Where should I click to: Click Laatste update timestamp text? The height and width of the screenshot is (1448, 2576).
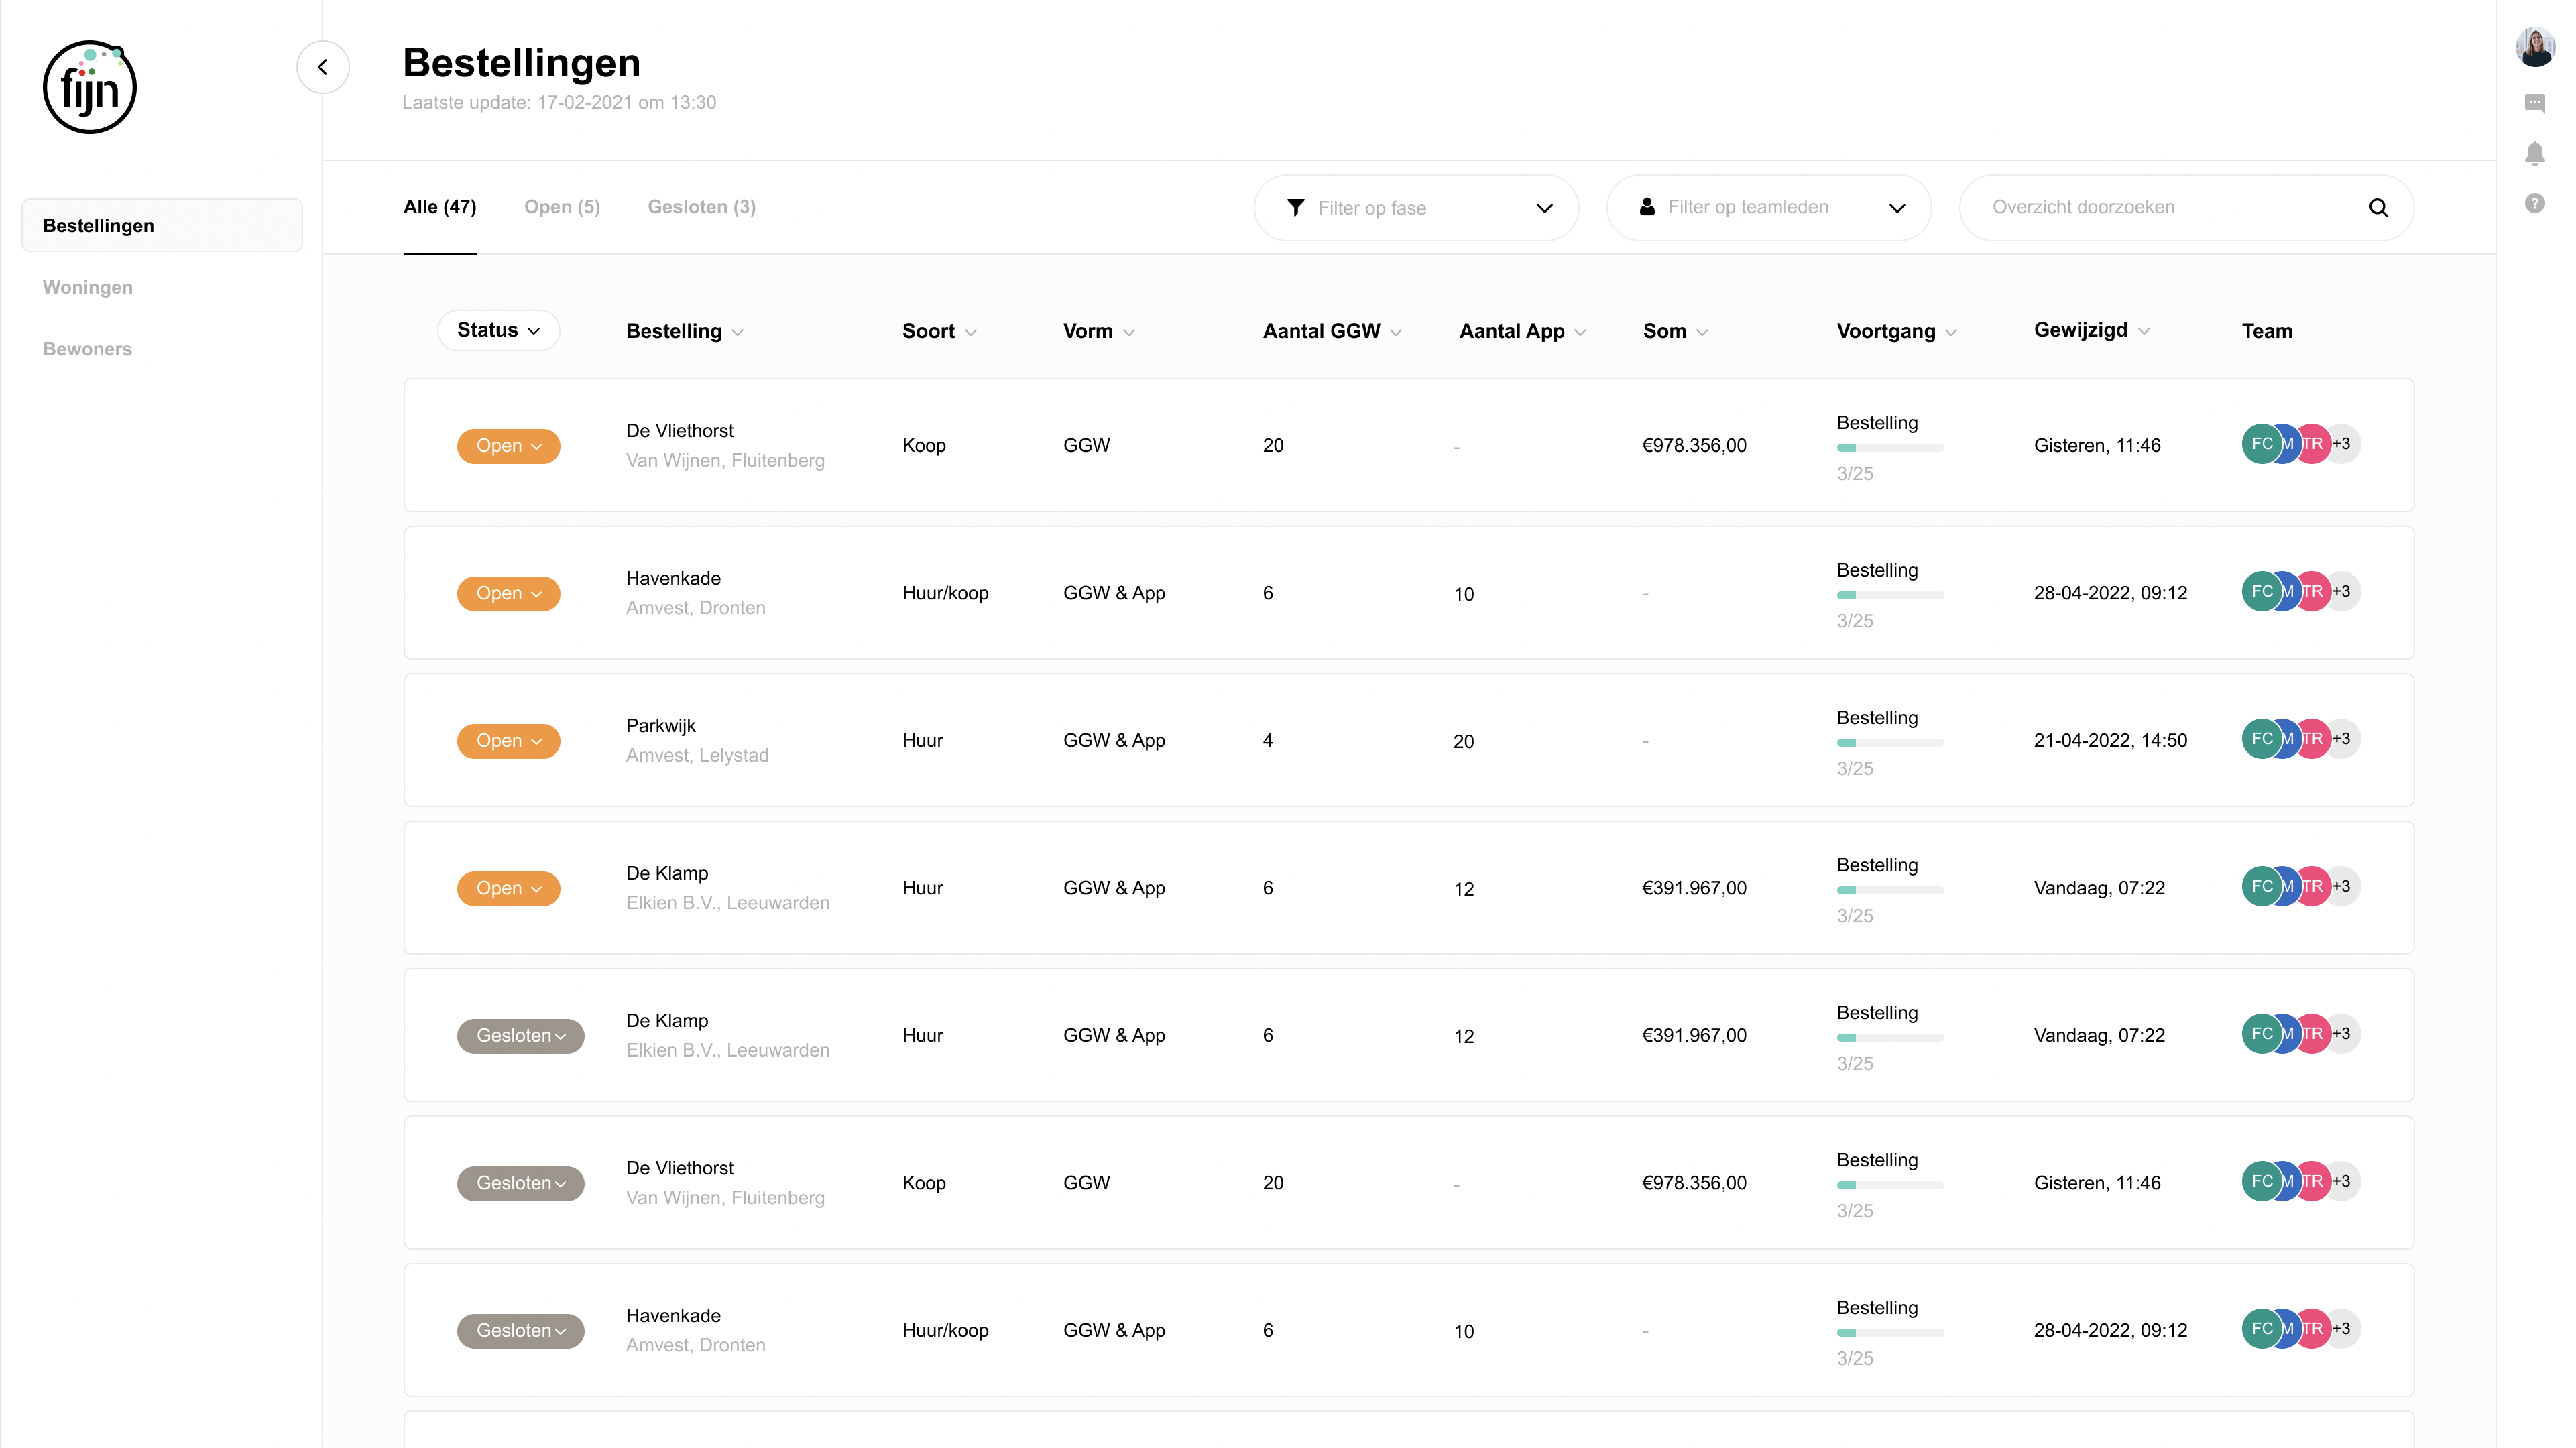click(x=559, y=102)
